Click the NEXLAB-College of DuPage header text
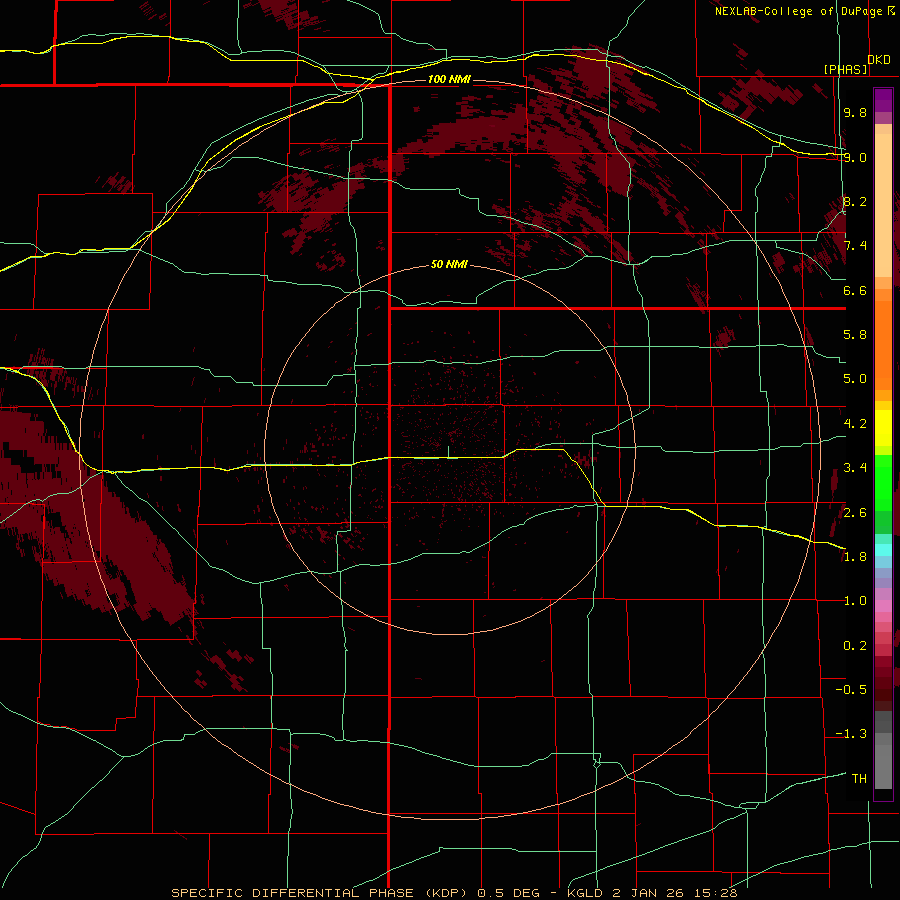 [798, 11]
